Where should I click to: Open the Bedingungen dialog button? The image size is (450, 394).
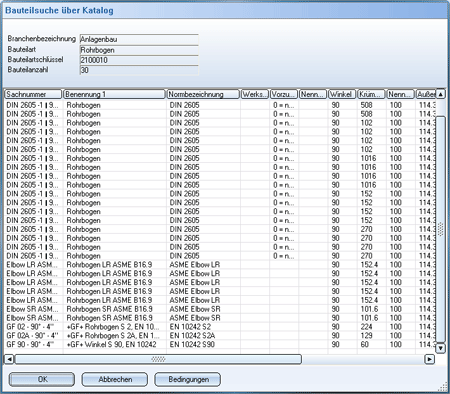(188, 379)
